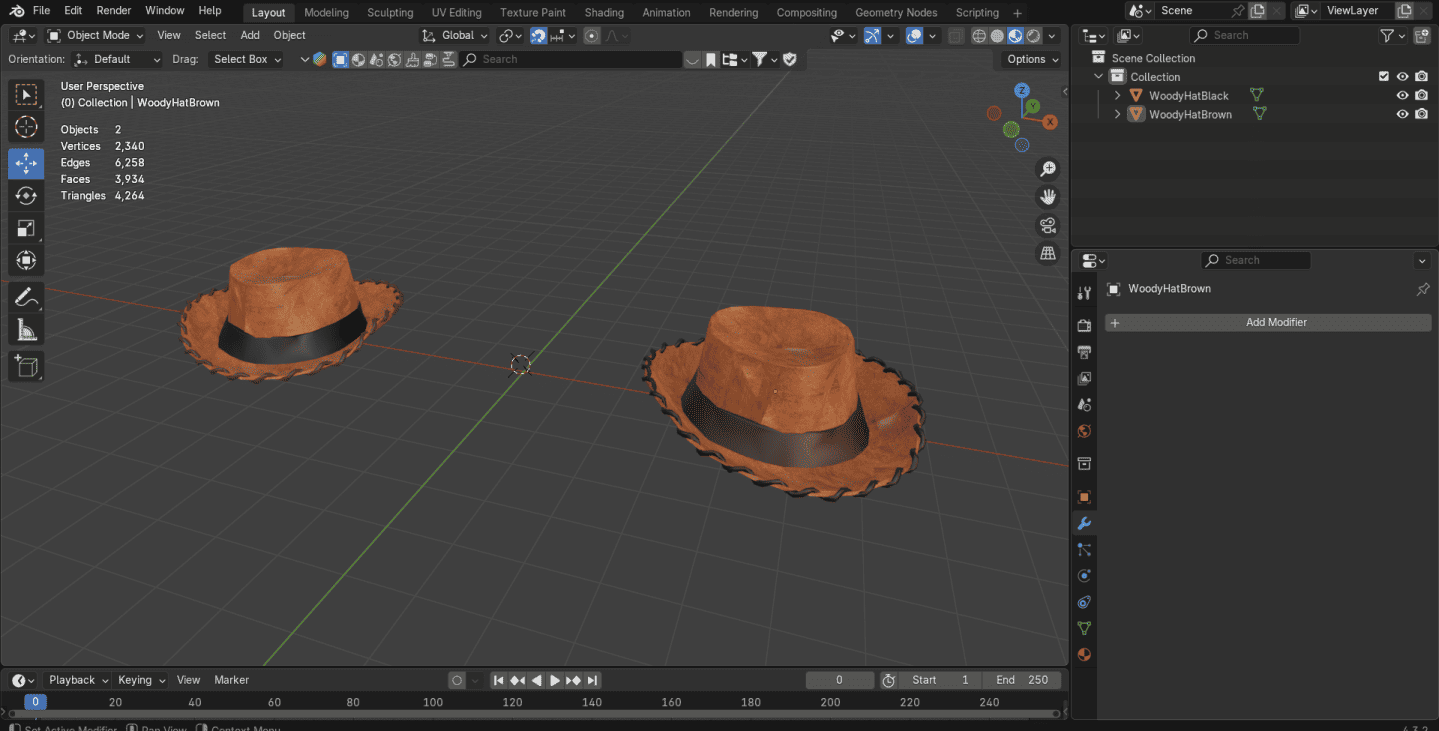Hide WoodyHatBlack in viewport using eye icon
This screenshot has width=1439, height=731.
tap(1402, 96)
